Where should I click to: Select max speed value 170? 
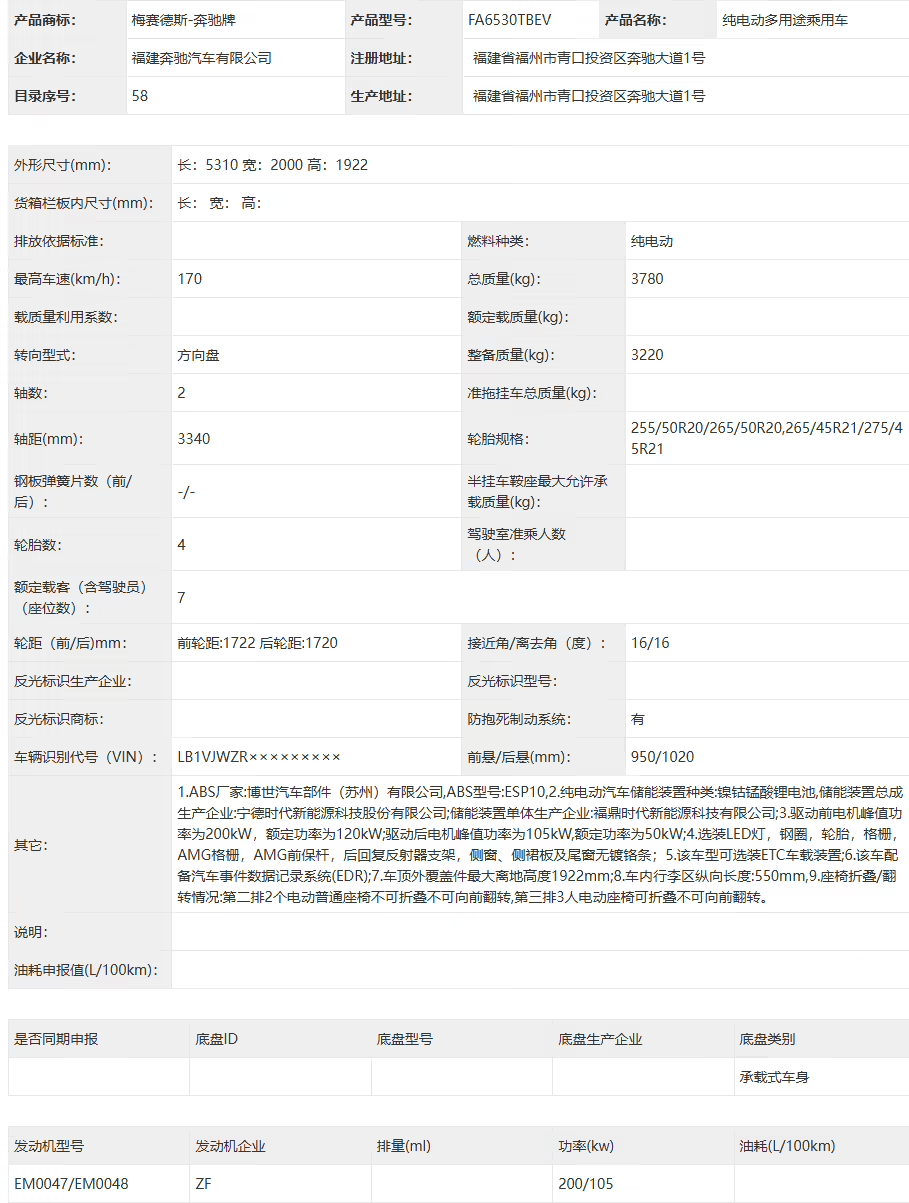(189, 279)
